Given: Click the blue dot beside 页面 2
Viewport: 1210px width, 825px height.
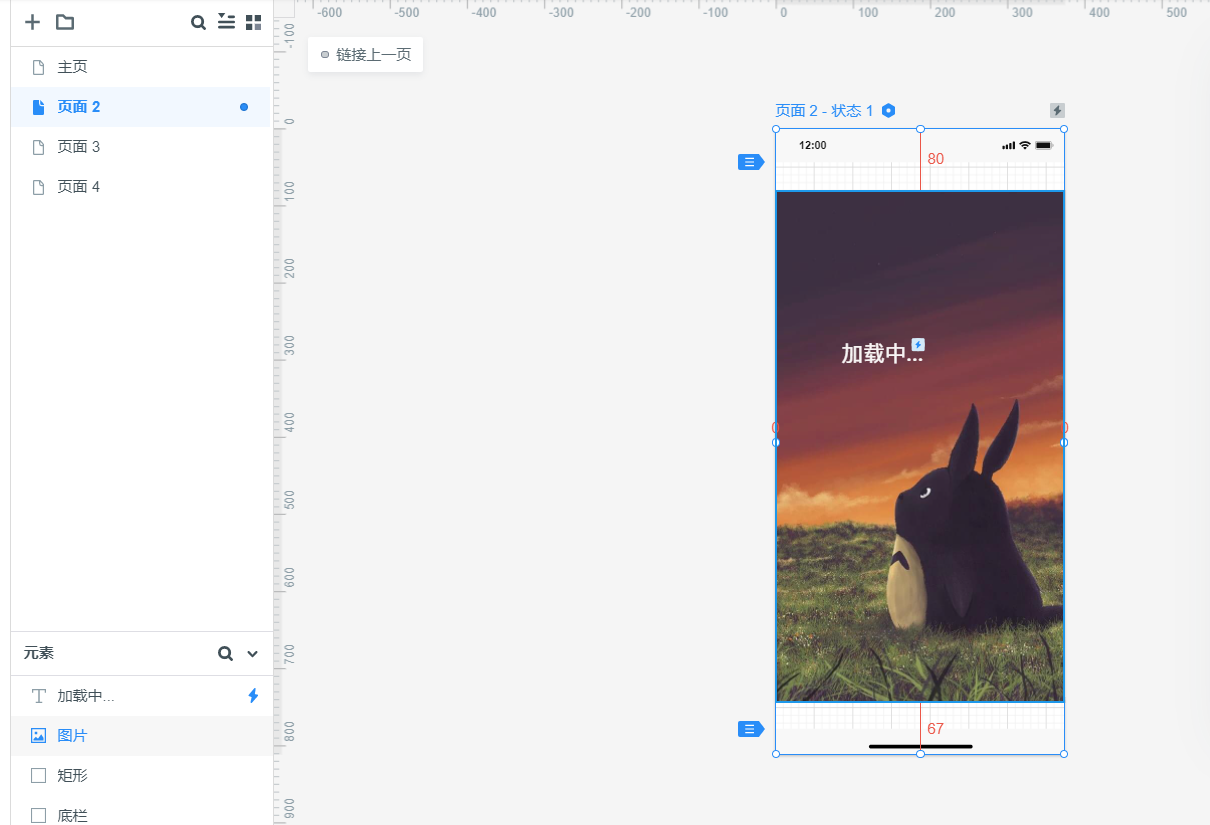Looking at the screenshot, I should [244, 107].
